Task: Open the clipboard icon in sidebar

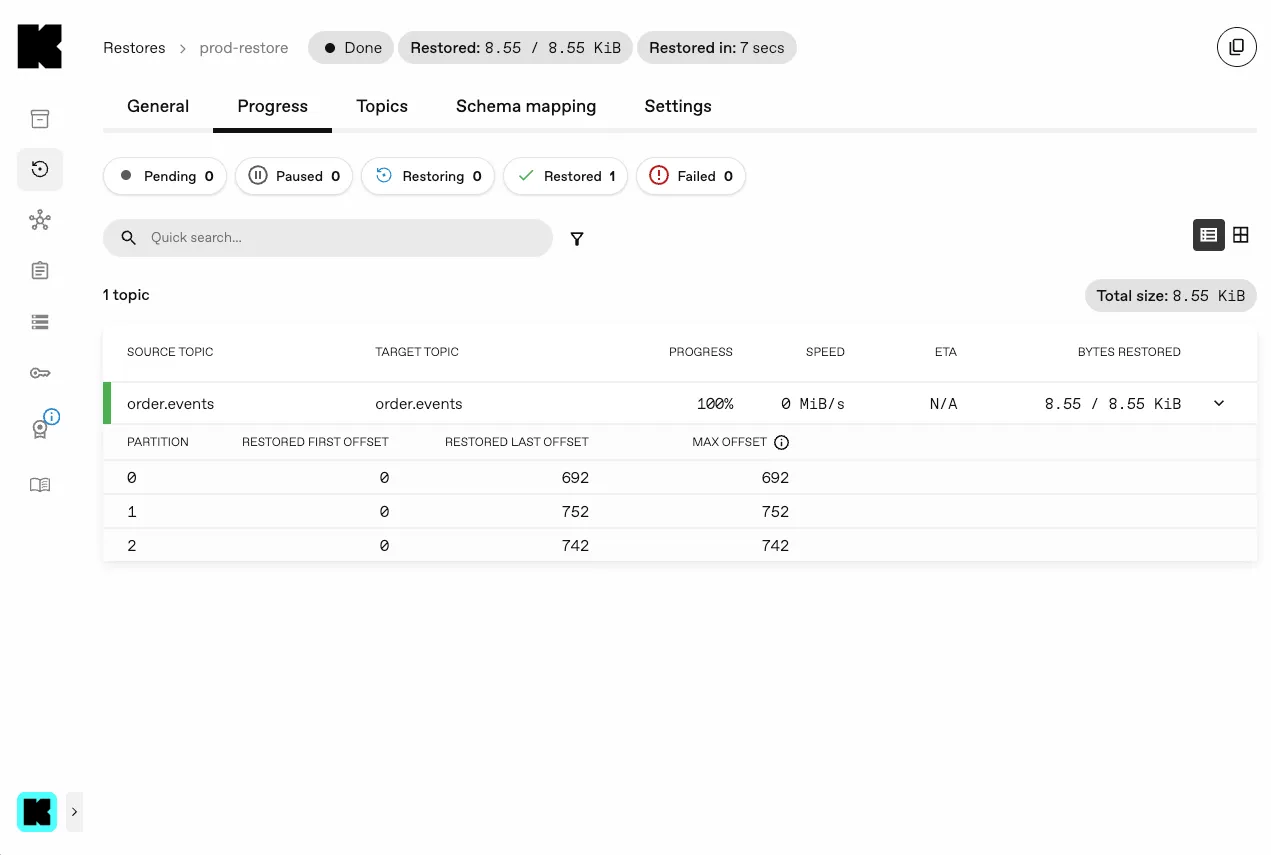Action: [x=40, y=271]
